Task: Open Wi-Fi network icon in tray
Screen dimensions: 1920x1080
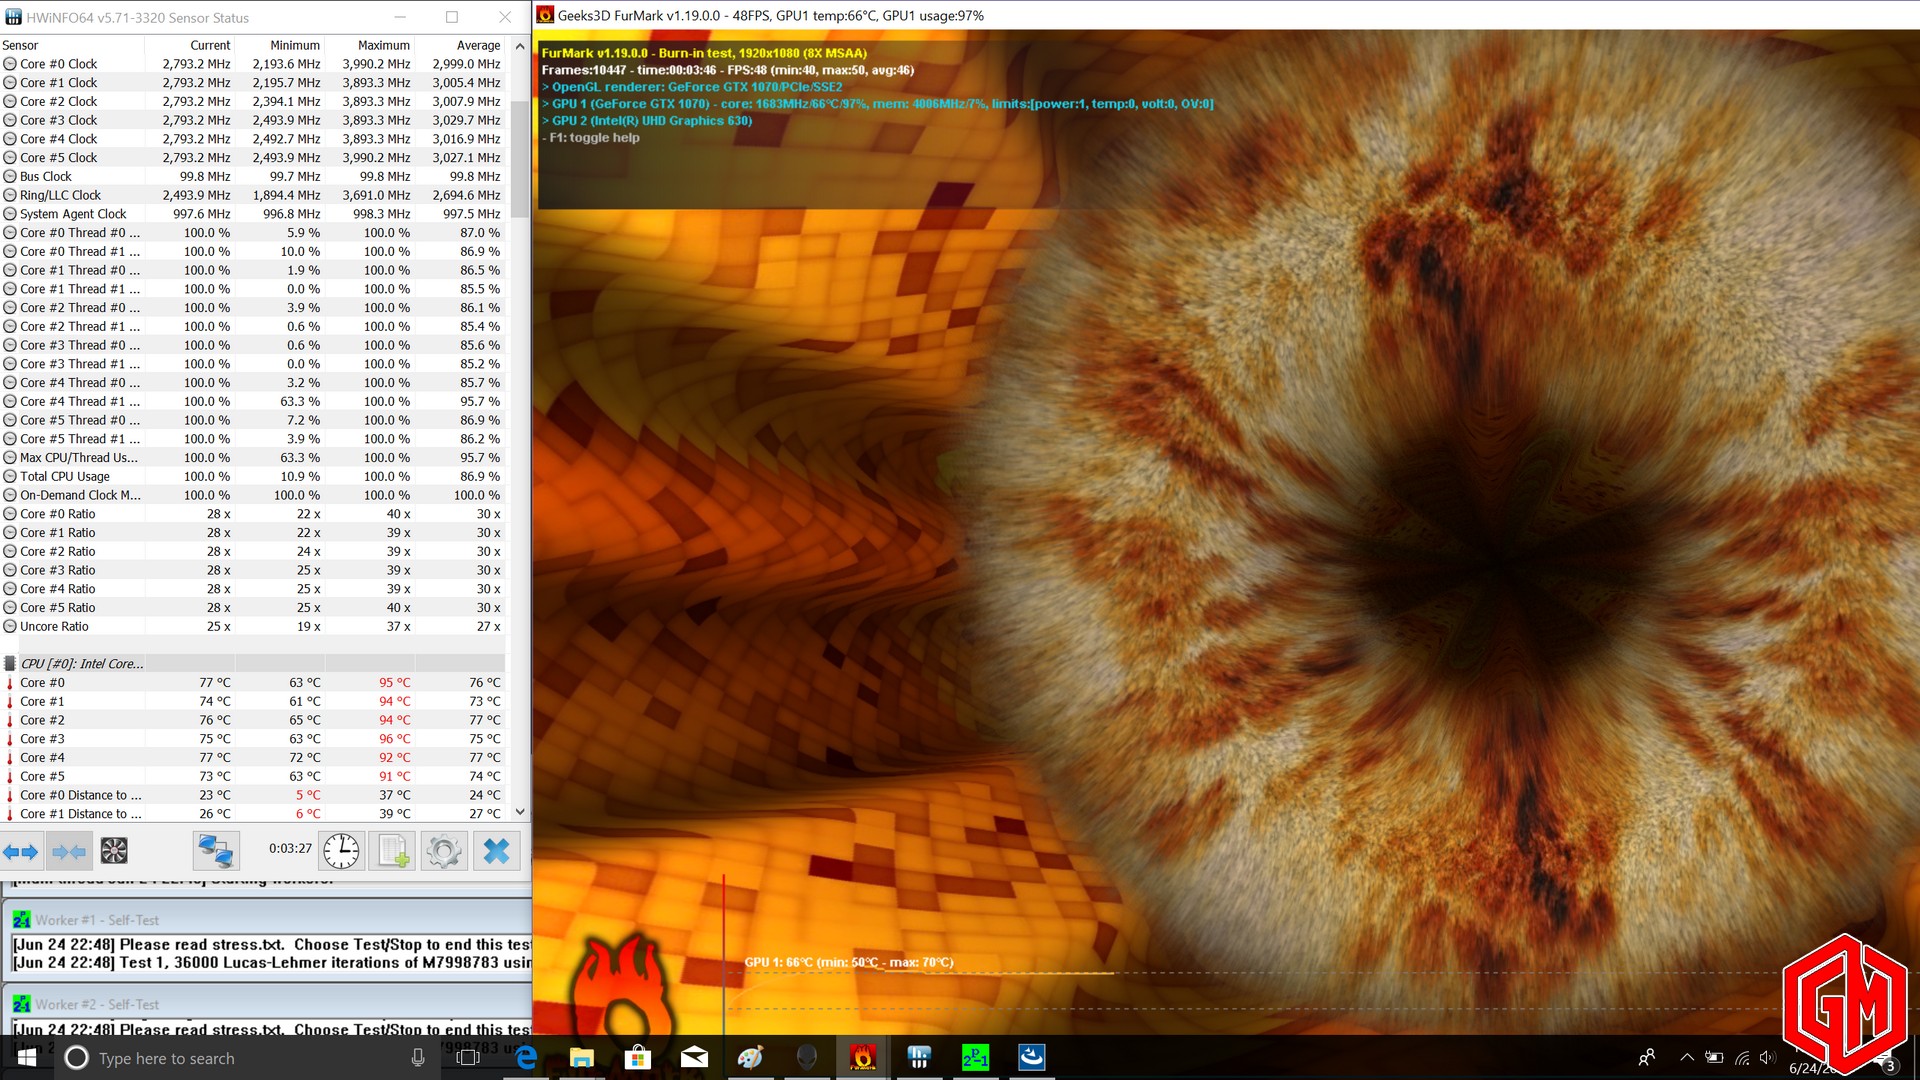Action: (1742, 1058)
